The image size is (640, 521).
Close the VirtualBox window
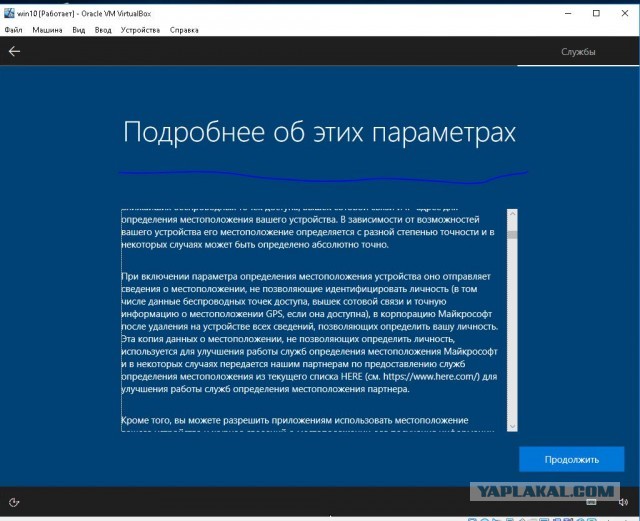pos(625,13)
